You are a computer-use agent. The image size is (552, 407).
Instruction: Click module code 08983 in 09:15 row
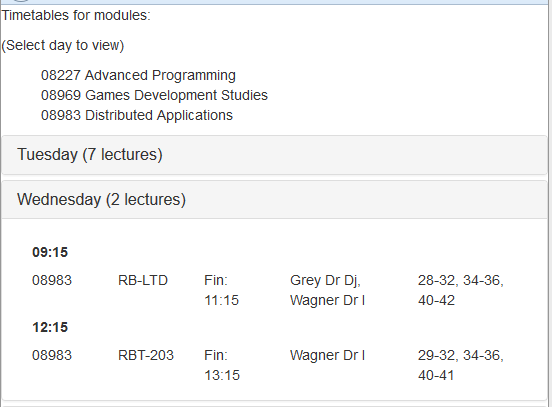pos(52,281)
